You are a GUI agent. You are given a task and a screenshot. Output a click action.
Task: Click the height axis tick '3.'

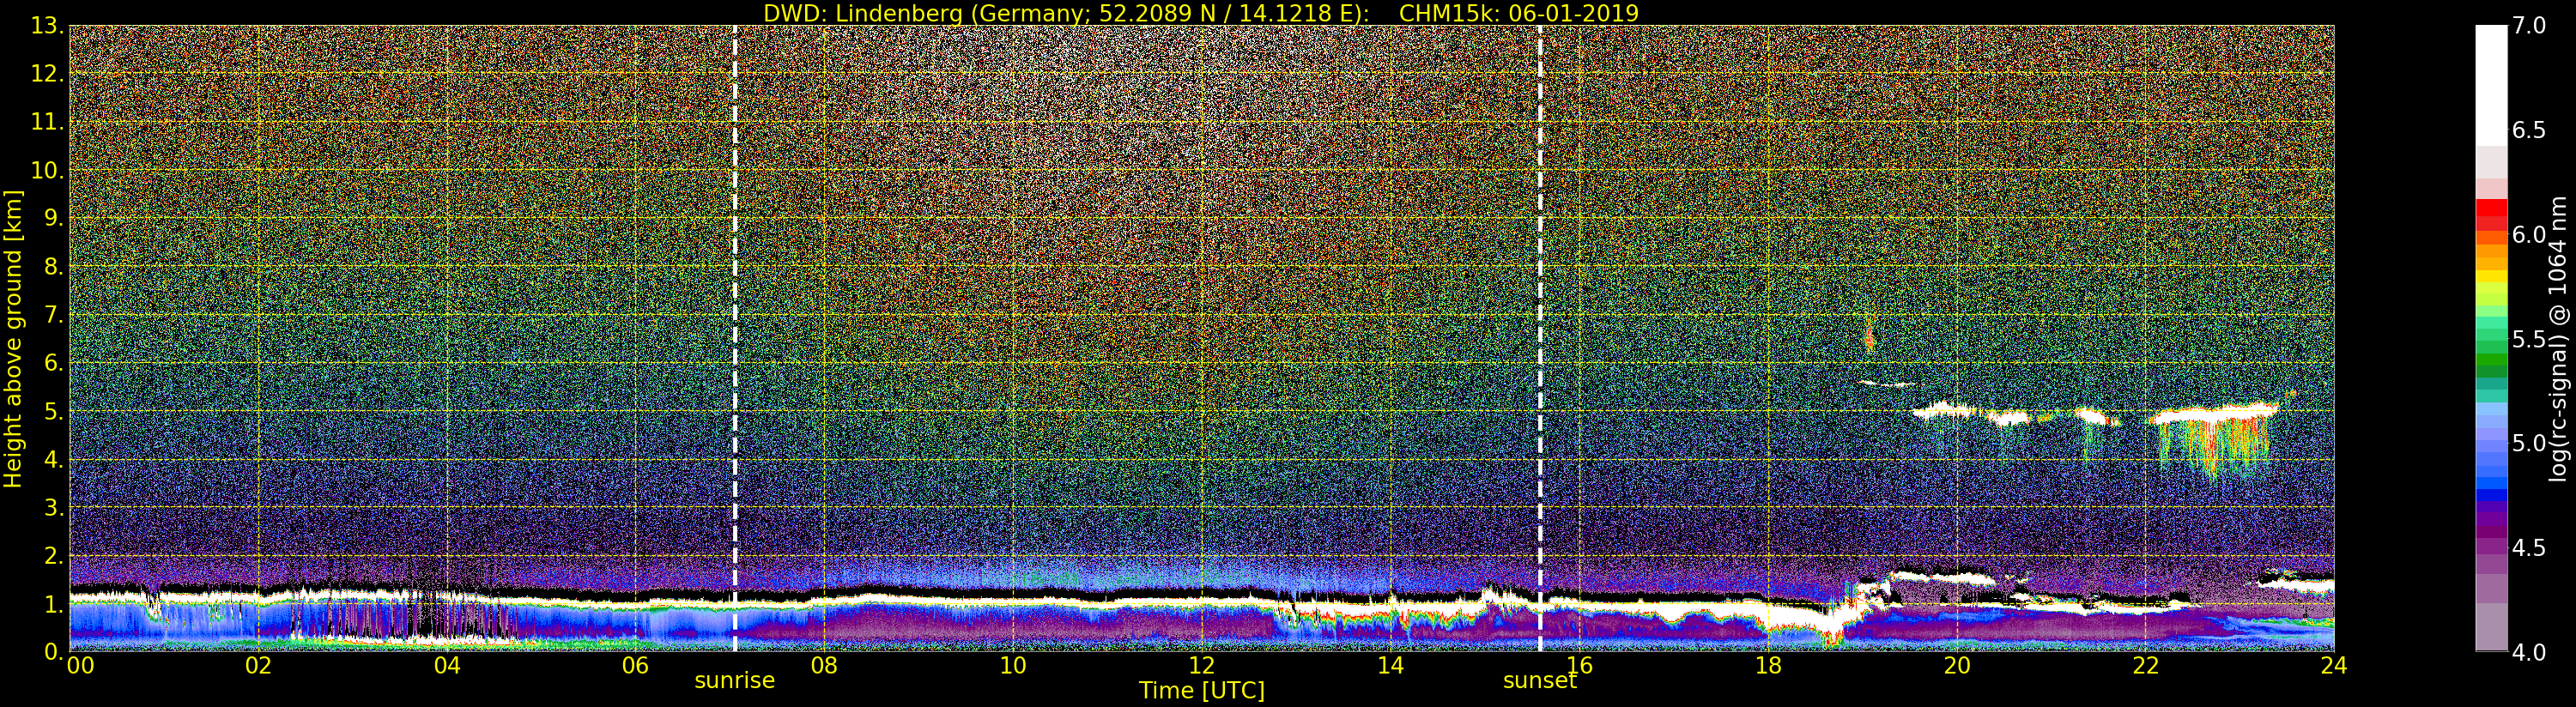54,507
